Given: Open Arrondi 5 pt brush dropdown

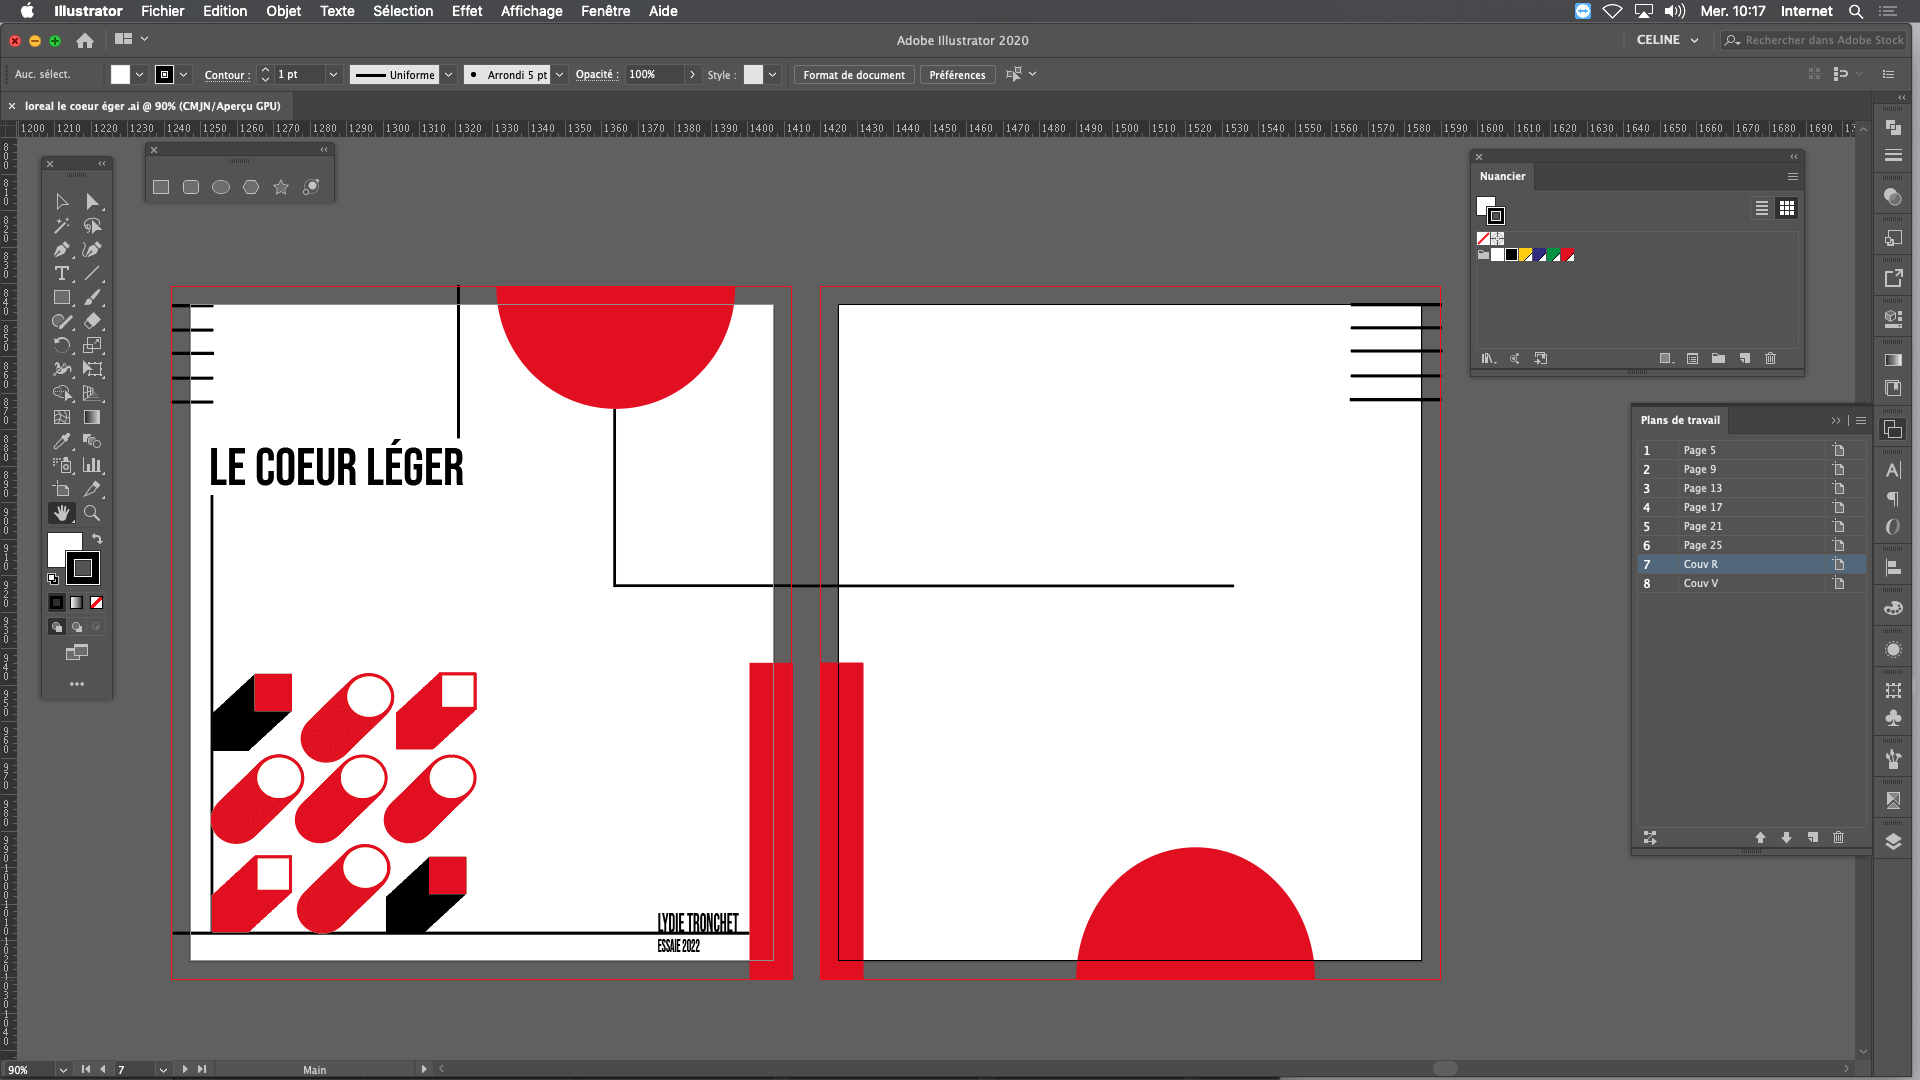Looking at the screenshot, I should 560,75.
